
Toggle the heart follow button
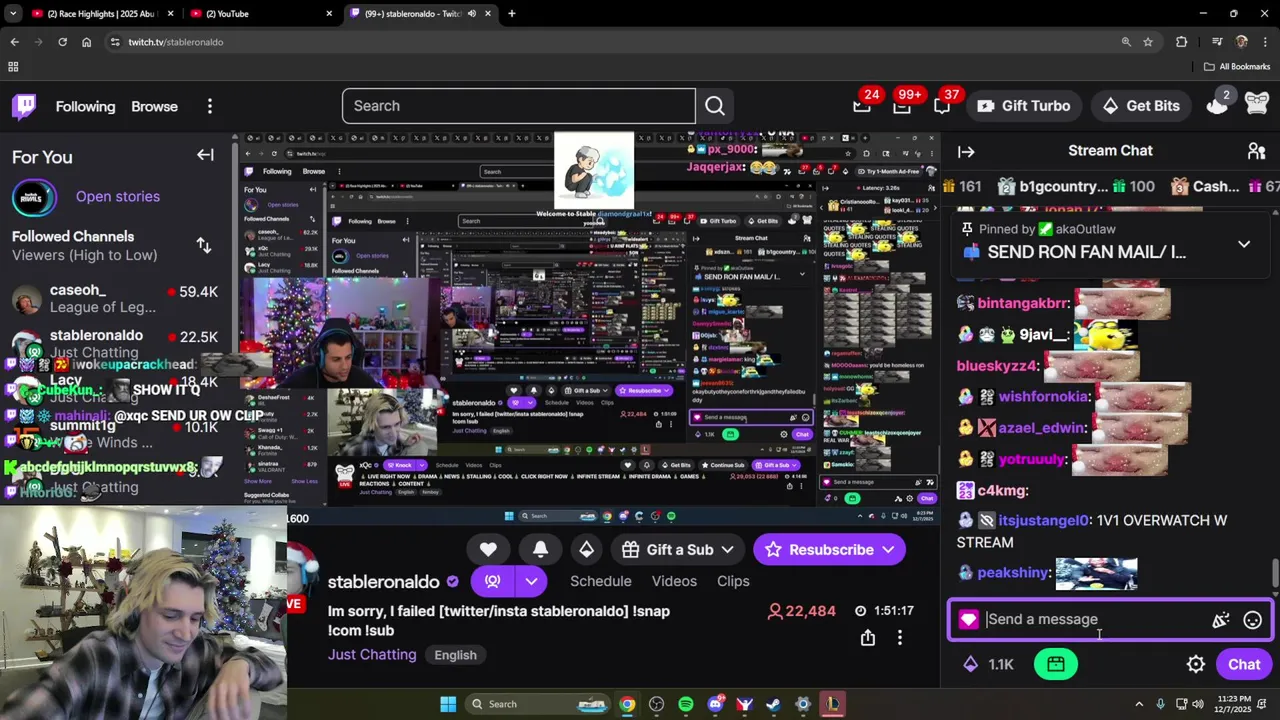pyautogui.click(x=488, y=549)
